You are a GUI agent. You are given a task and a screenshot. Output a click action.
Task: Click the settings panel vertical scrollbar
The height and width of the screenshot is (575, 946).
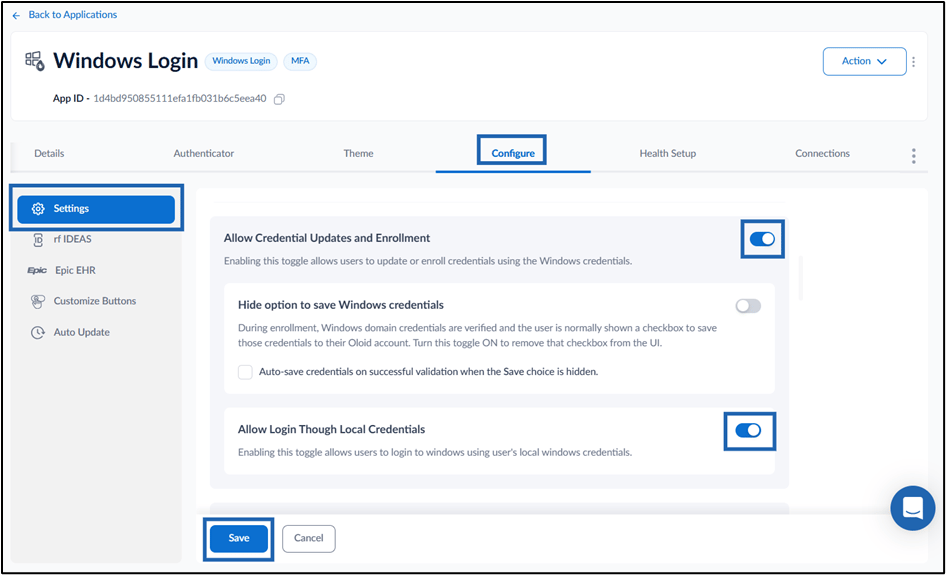[x=801, y=278]
